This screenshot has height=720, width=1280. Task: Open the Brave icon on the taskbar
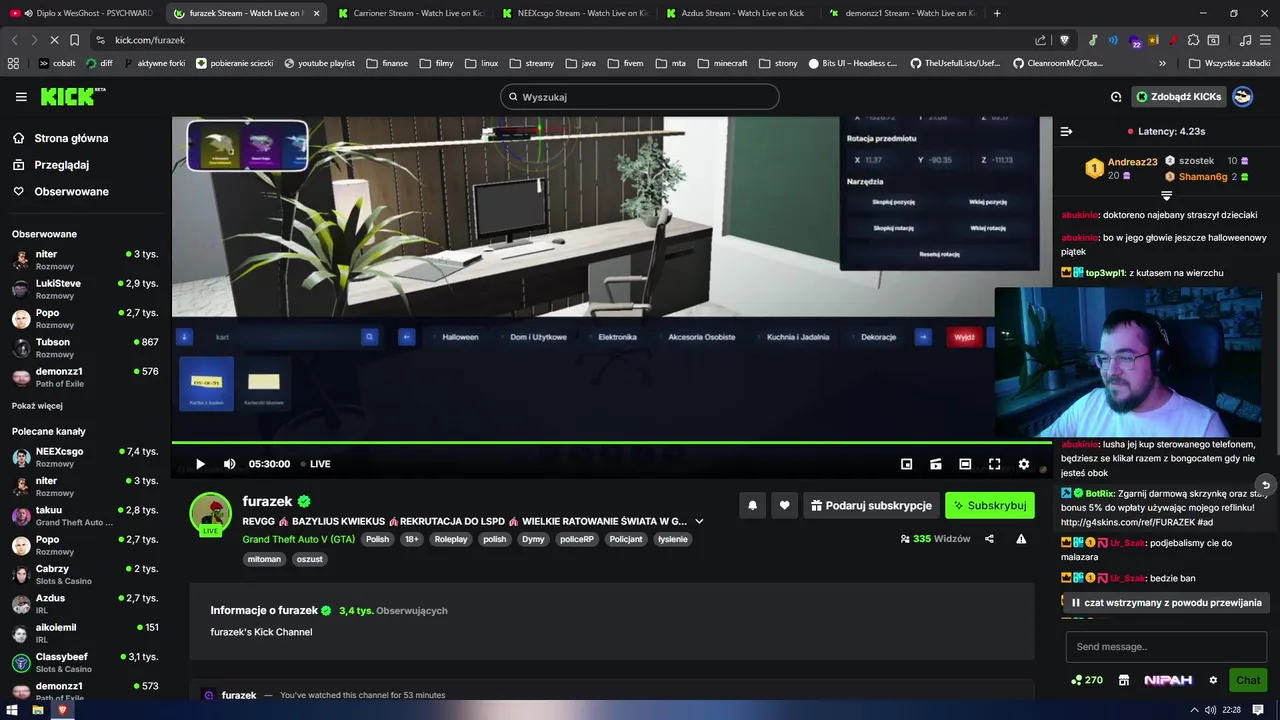point(62,710)
